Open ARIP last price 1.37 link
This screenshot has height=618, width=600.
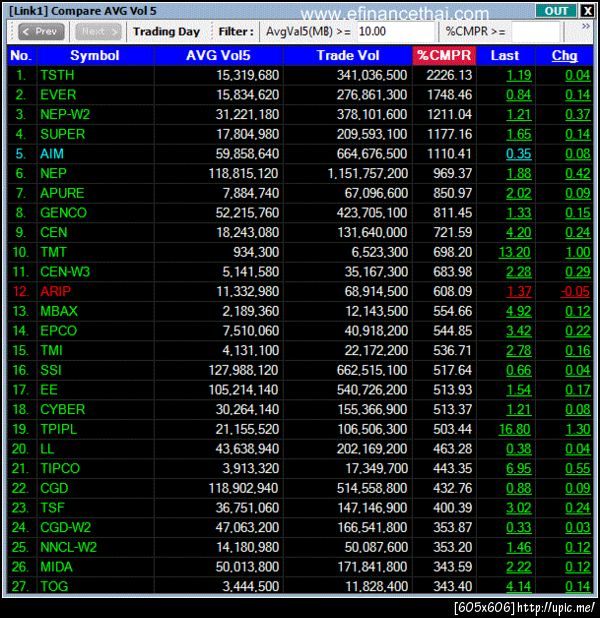(x=519, y=292)
